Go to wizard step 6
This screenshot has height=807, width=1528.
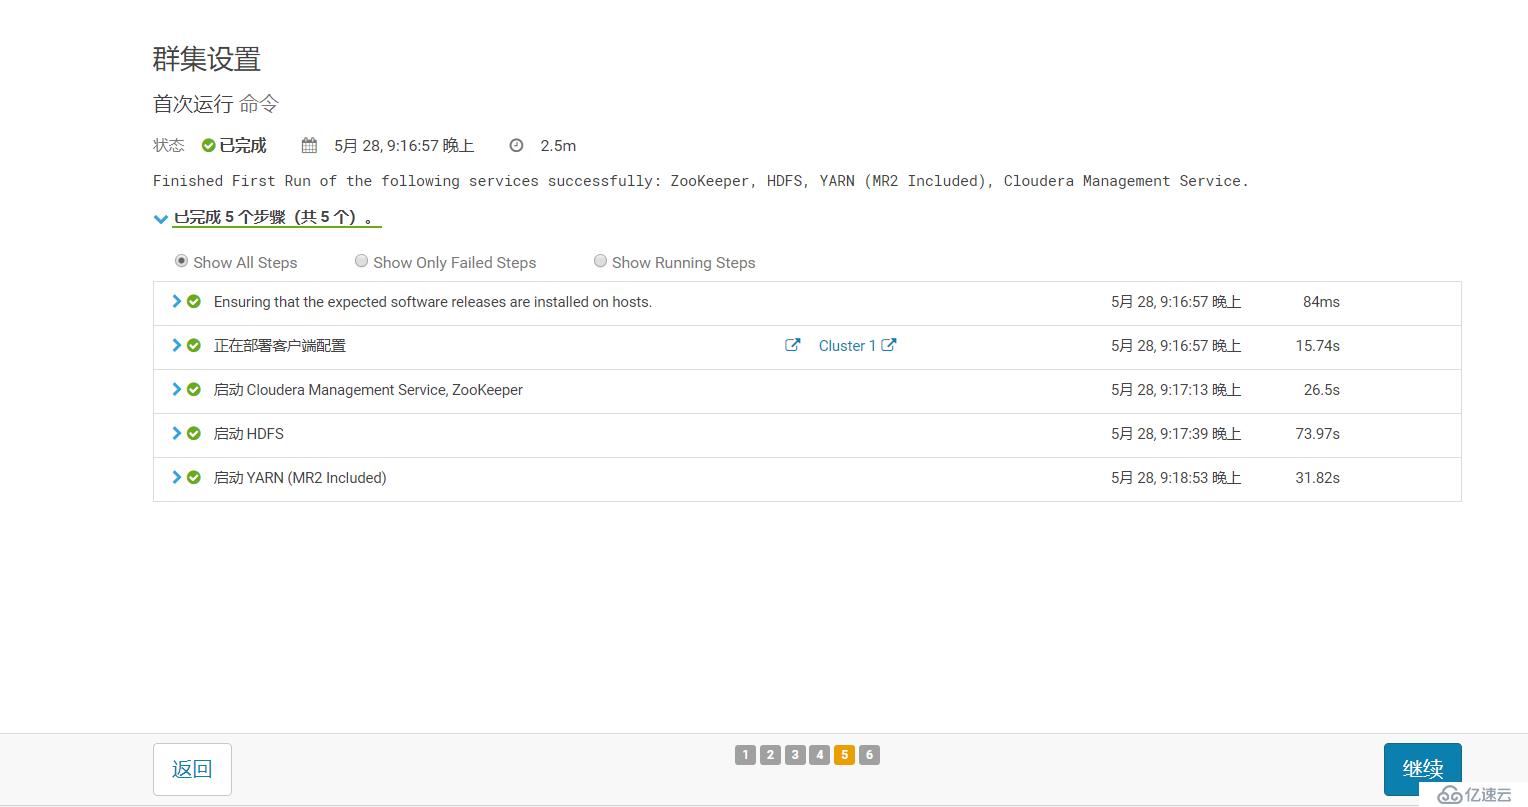tap(870, 755)
